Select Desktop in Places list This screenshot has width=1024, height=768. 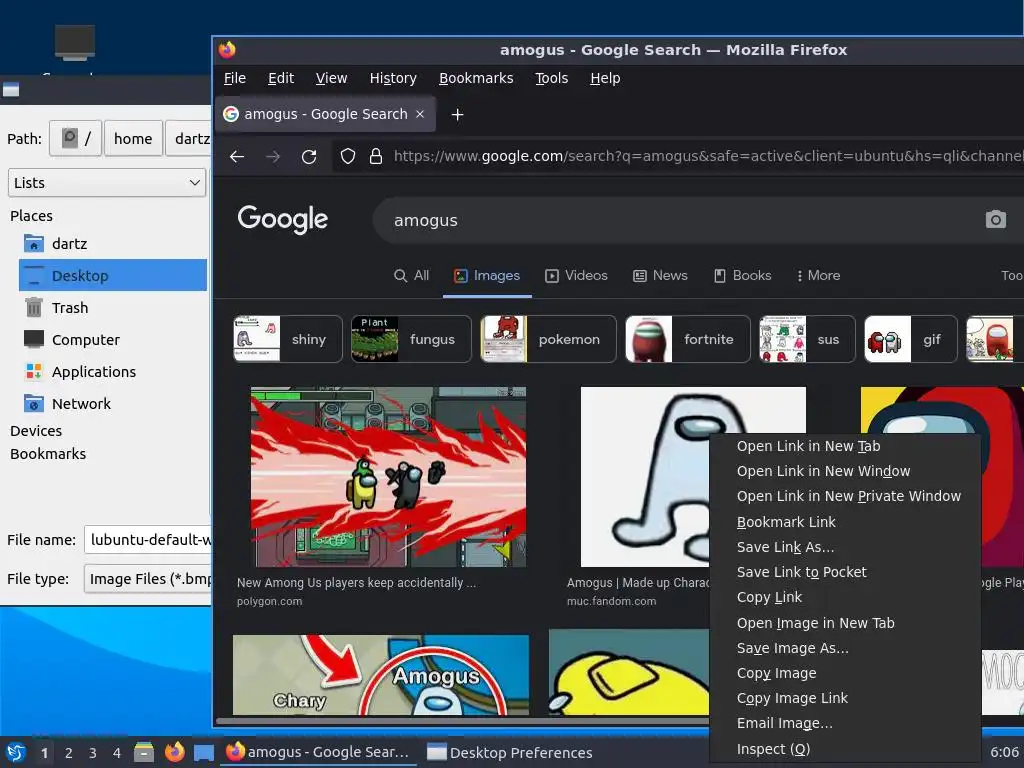tap(113, 276)
